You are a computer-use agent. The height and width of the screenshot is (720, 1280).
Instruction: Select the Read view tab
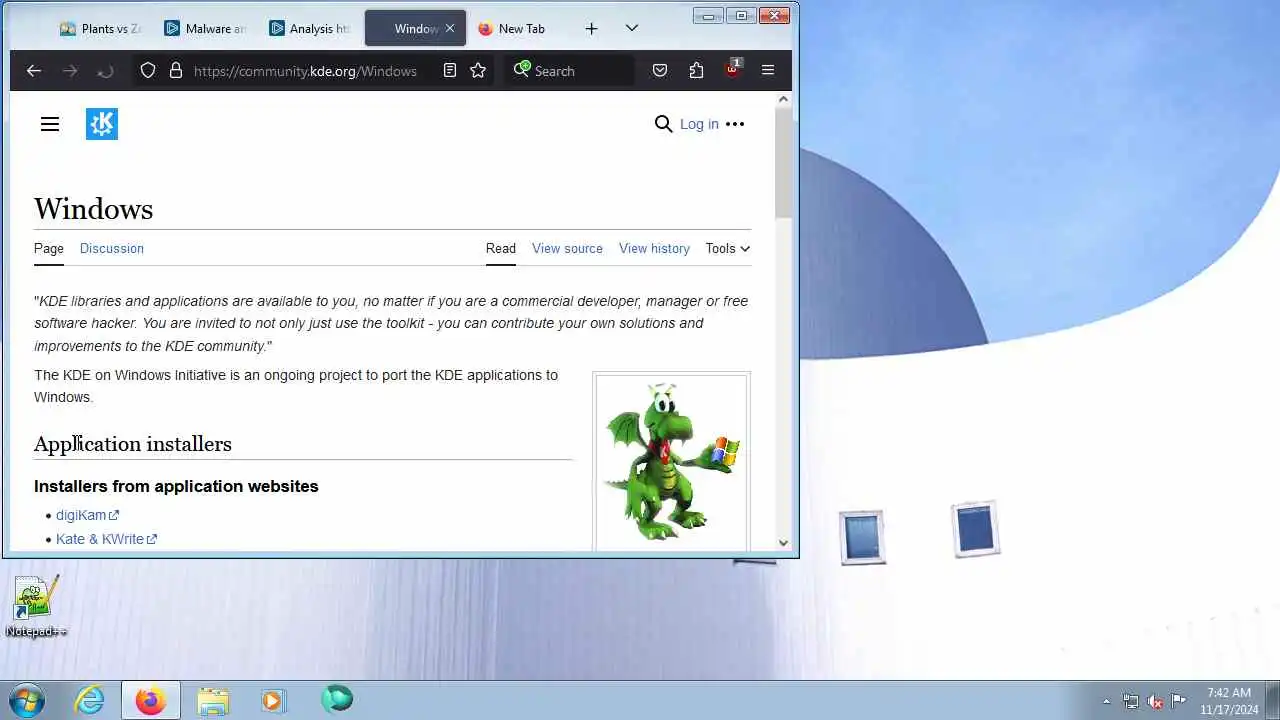(x=501, y=248)
